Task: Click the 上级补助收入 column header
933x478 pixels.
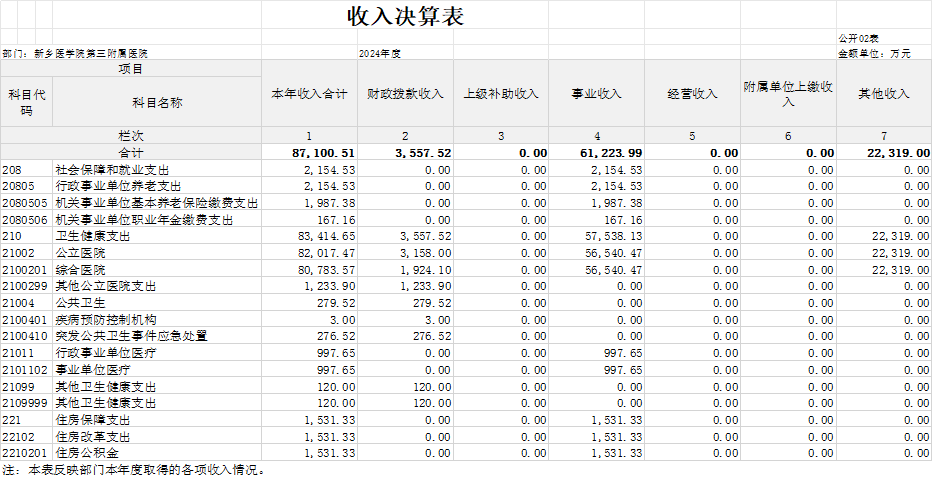Action: [501, 94]
